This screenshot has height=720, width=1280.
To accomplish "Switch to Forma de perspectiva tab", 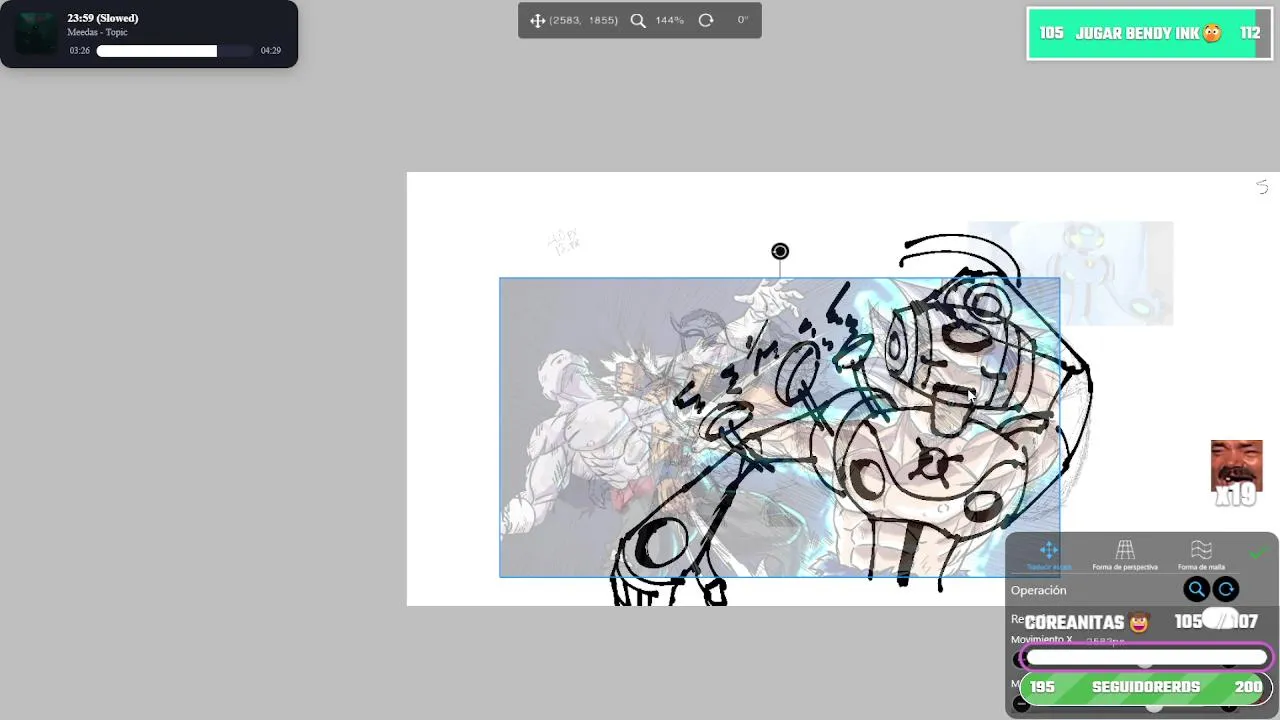I will click(x=1125, y=555).
